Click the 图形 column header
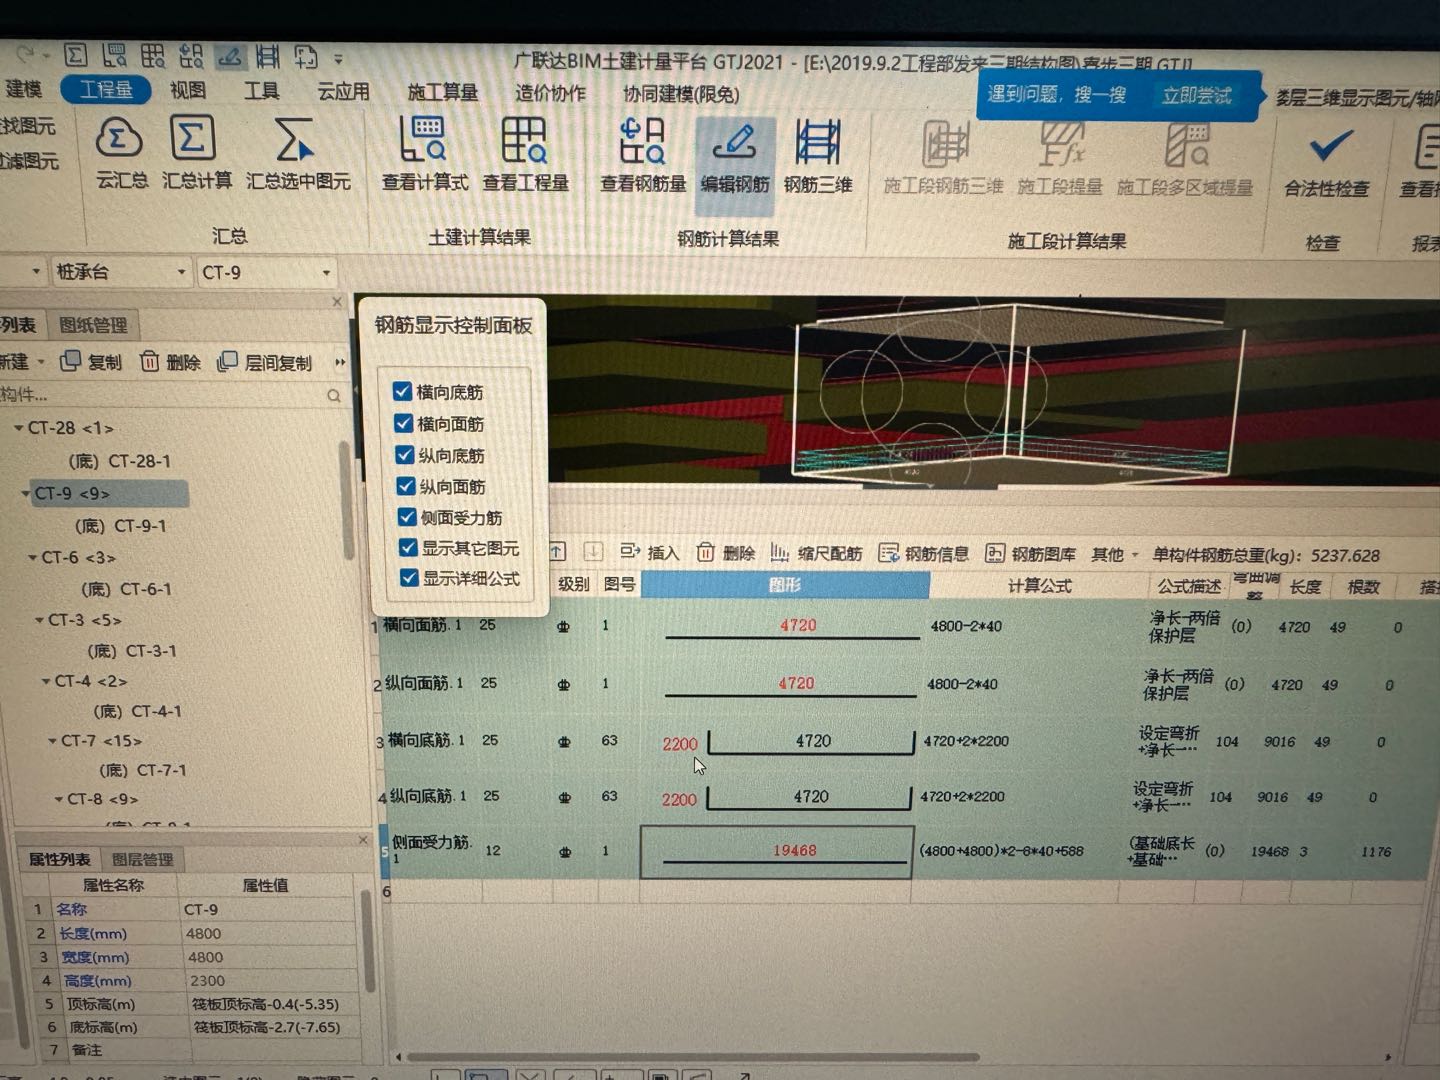Viewport: 1440px width, 1080px height. point(785,584)
